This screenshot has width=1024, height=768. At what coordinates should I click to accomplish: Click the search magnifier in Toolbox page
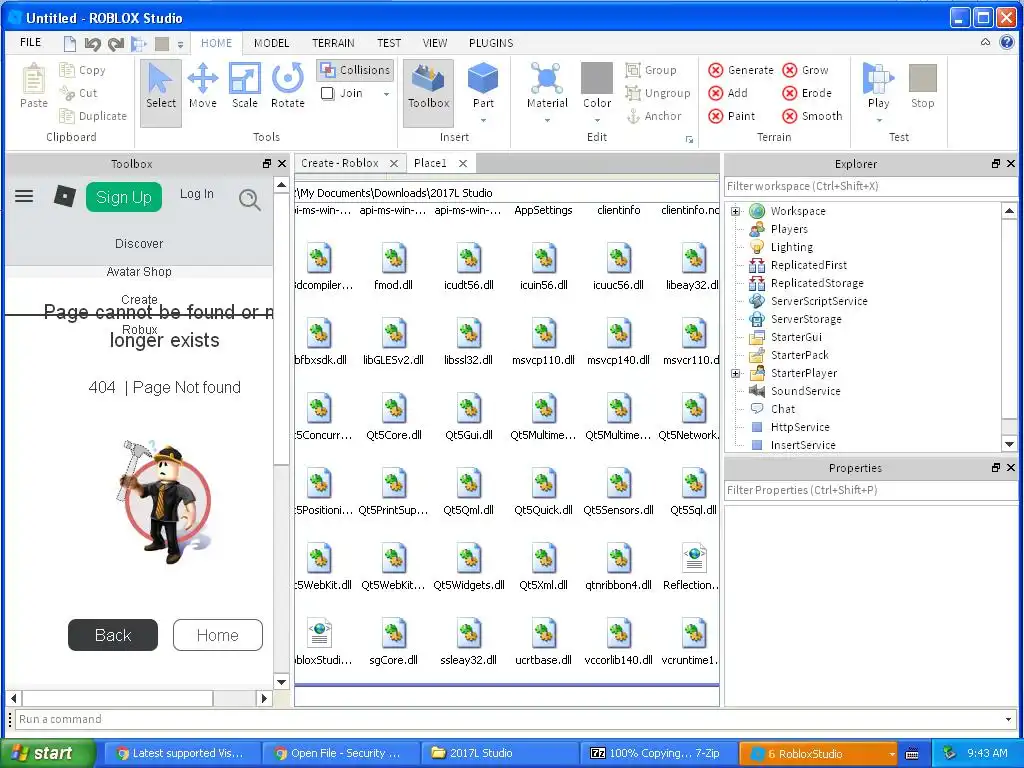(x=249, y=199)
